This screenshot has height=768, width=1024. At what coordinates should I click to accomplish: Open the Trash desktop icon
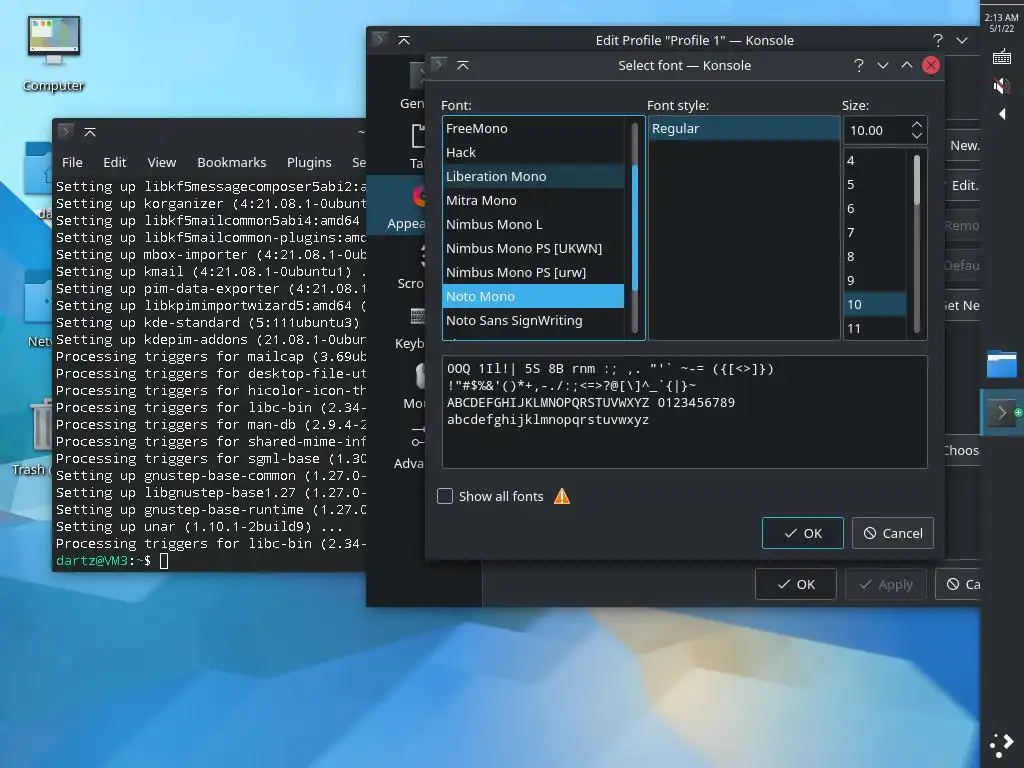[x=33, y=438]
